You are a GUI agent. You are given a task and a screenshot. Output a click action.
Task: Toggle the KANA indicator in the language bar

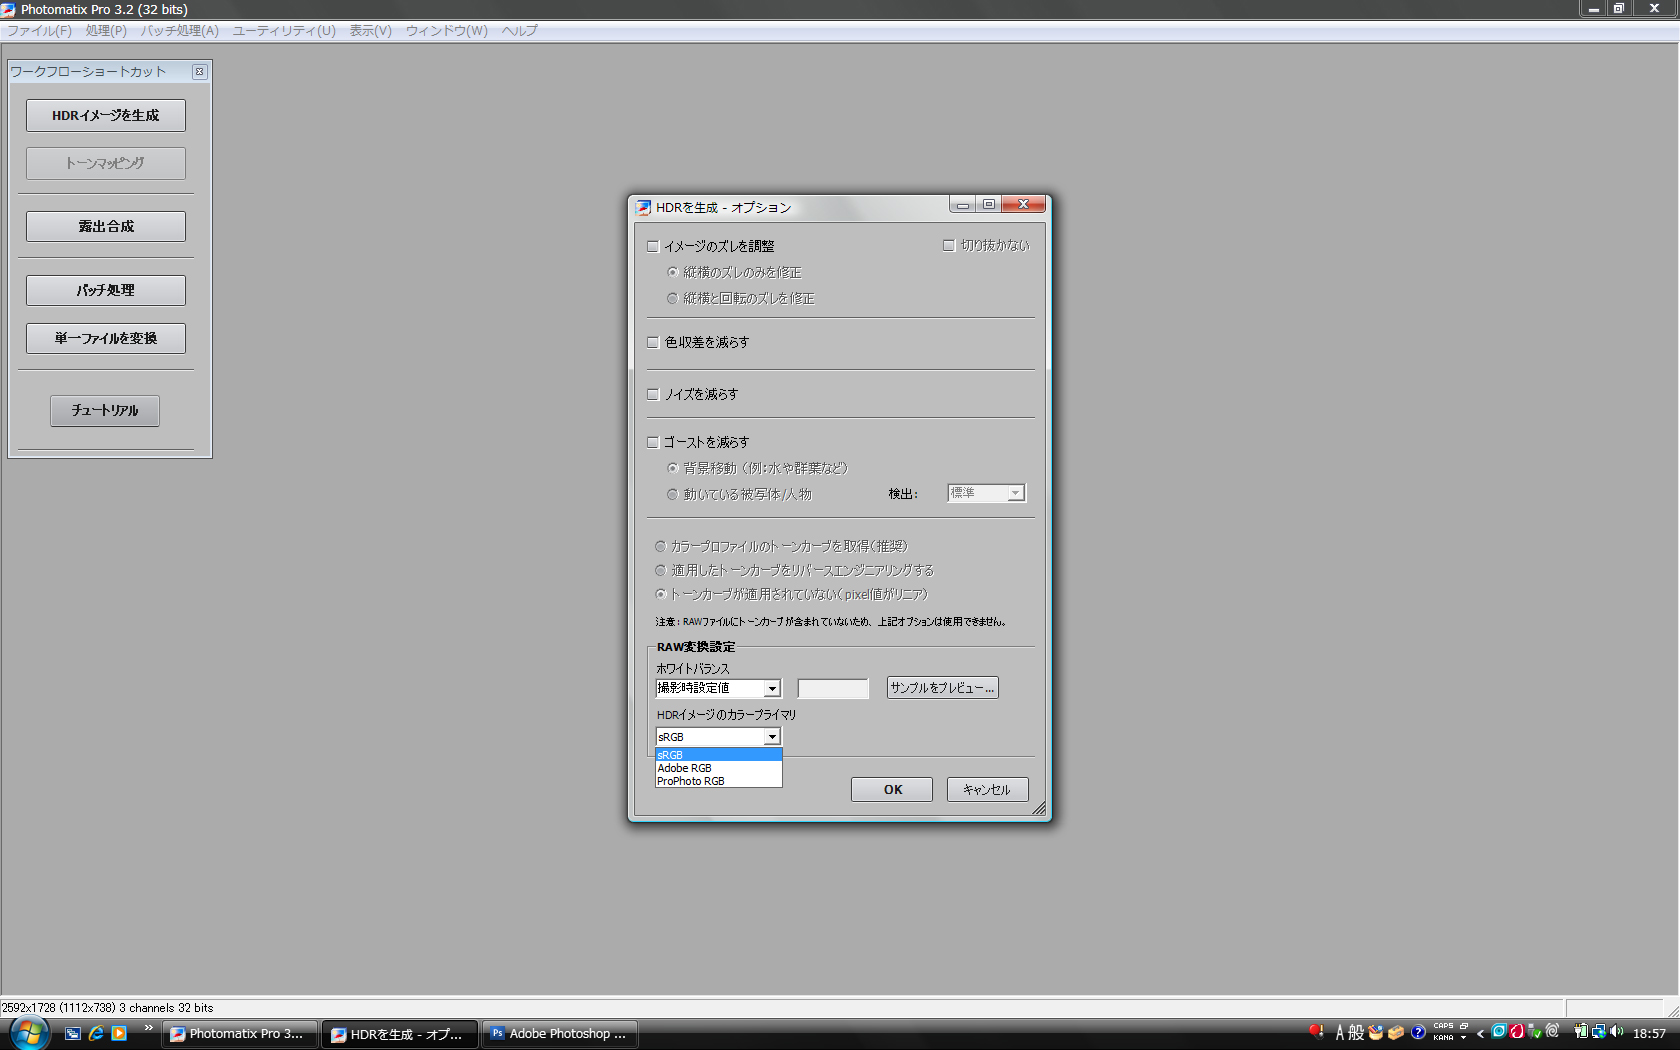1443,1037
